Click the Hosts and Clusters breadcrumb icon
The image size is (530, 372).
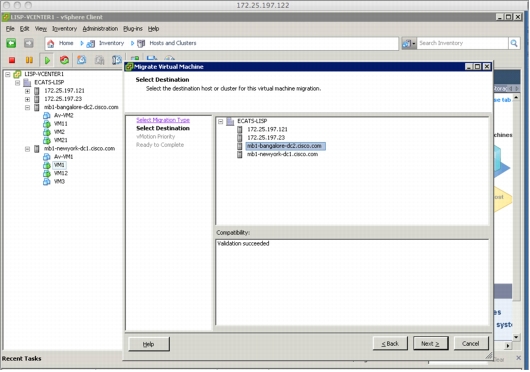coord(141,43)
